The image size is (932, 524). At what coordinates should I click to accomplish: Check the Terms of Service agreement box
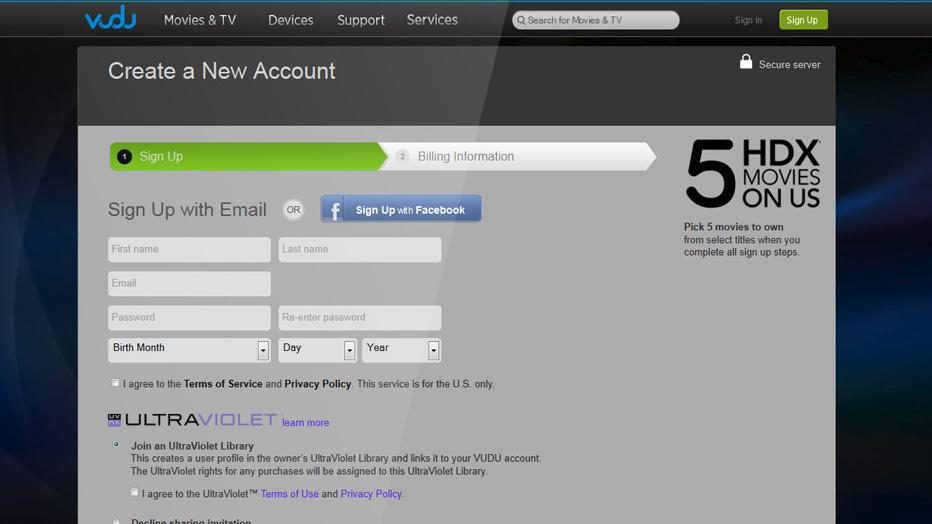[115, 383]
